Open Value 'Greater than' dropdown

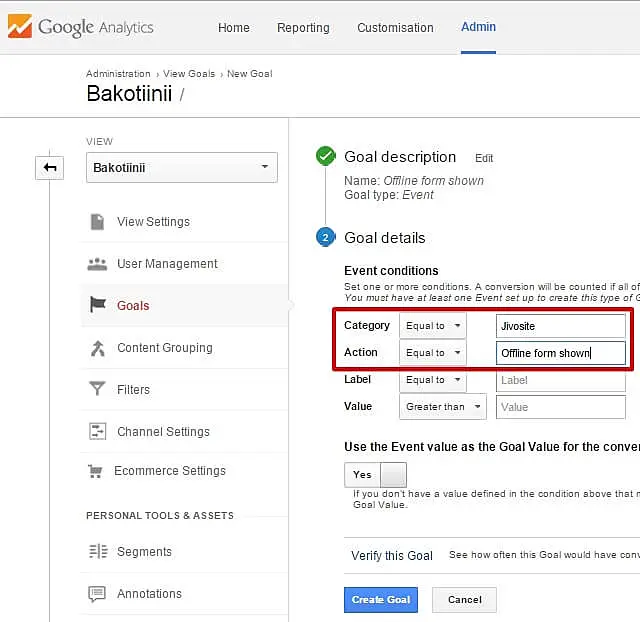coord(442,407)
